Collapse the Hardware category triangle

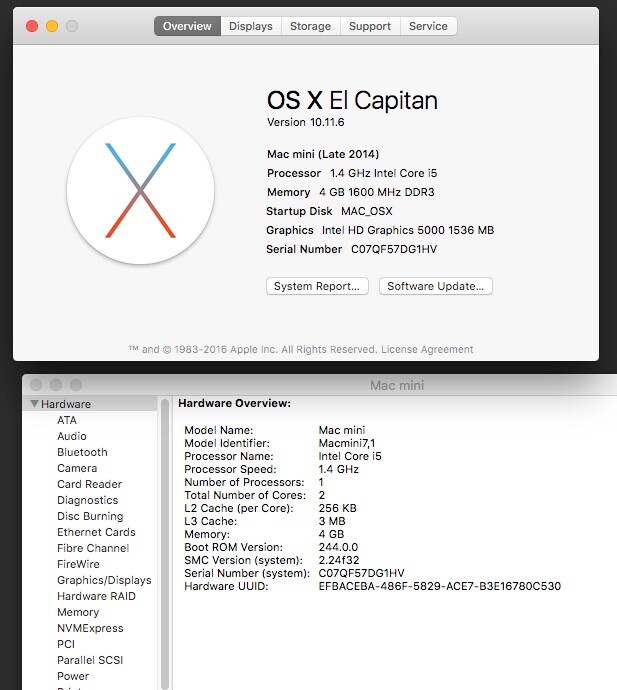[x=34, y=404]
